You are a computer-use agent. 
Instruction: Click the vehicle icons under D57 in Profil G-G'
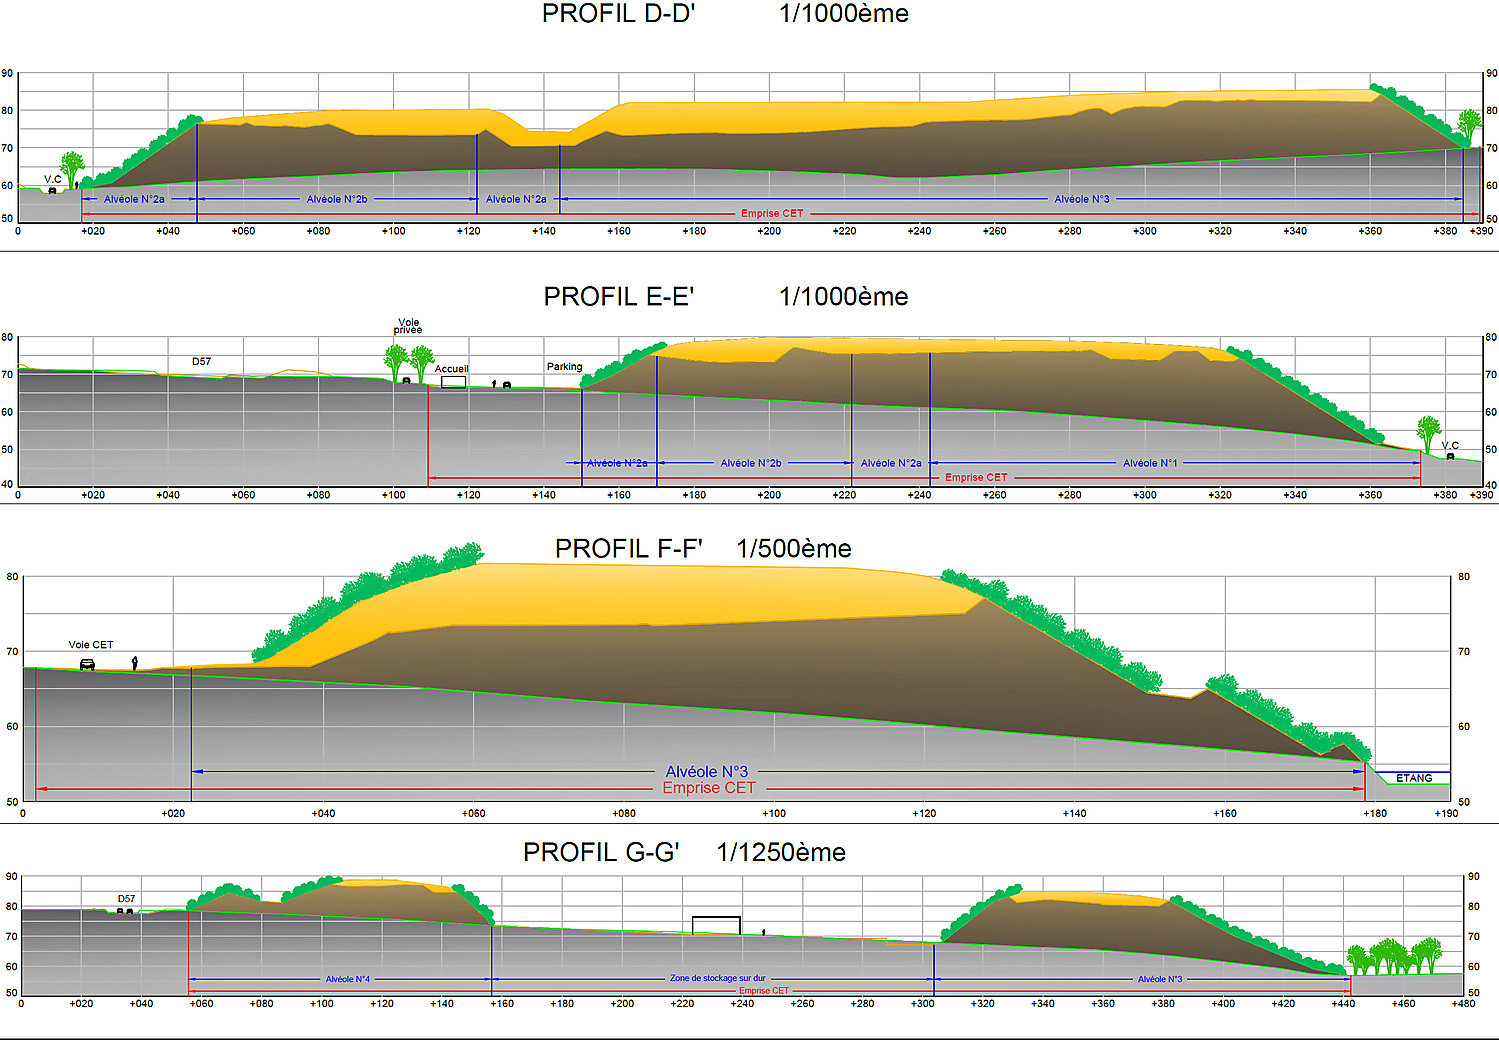tap(125, 911)
